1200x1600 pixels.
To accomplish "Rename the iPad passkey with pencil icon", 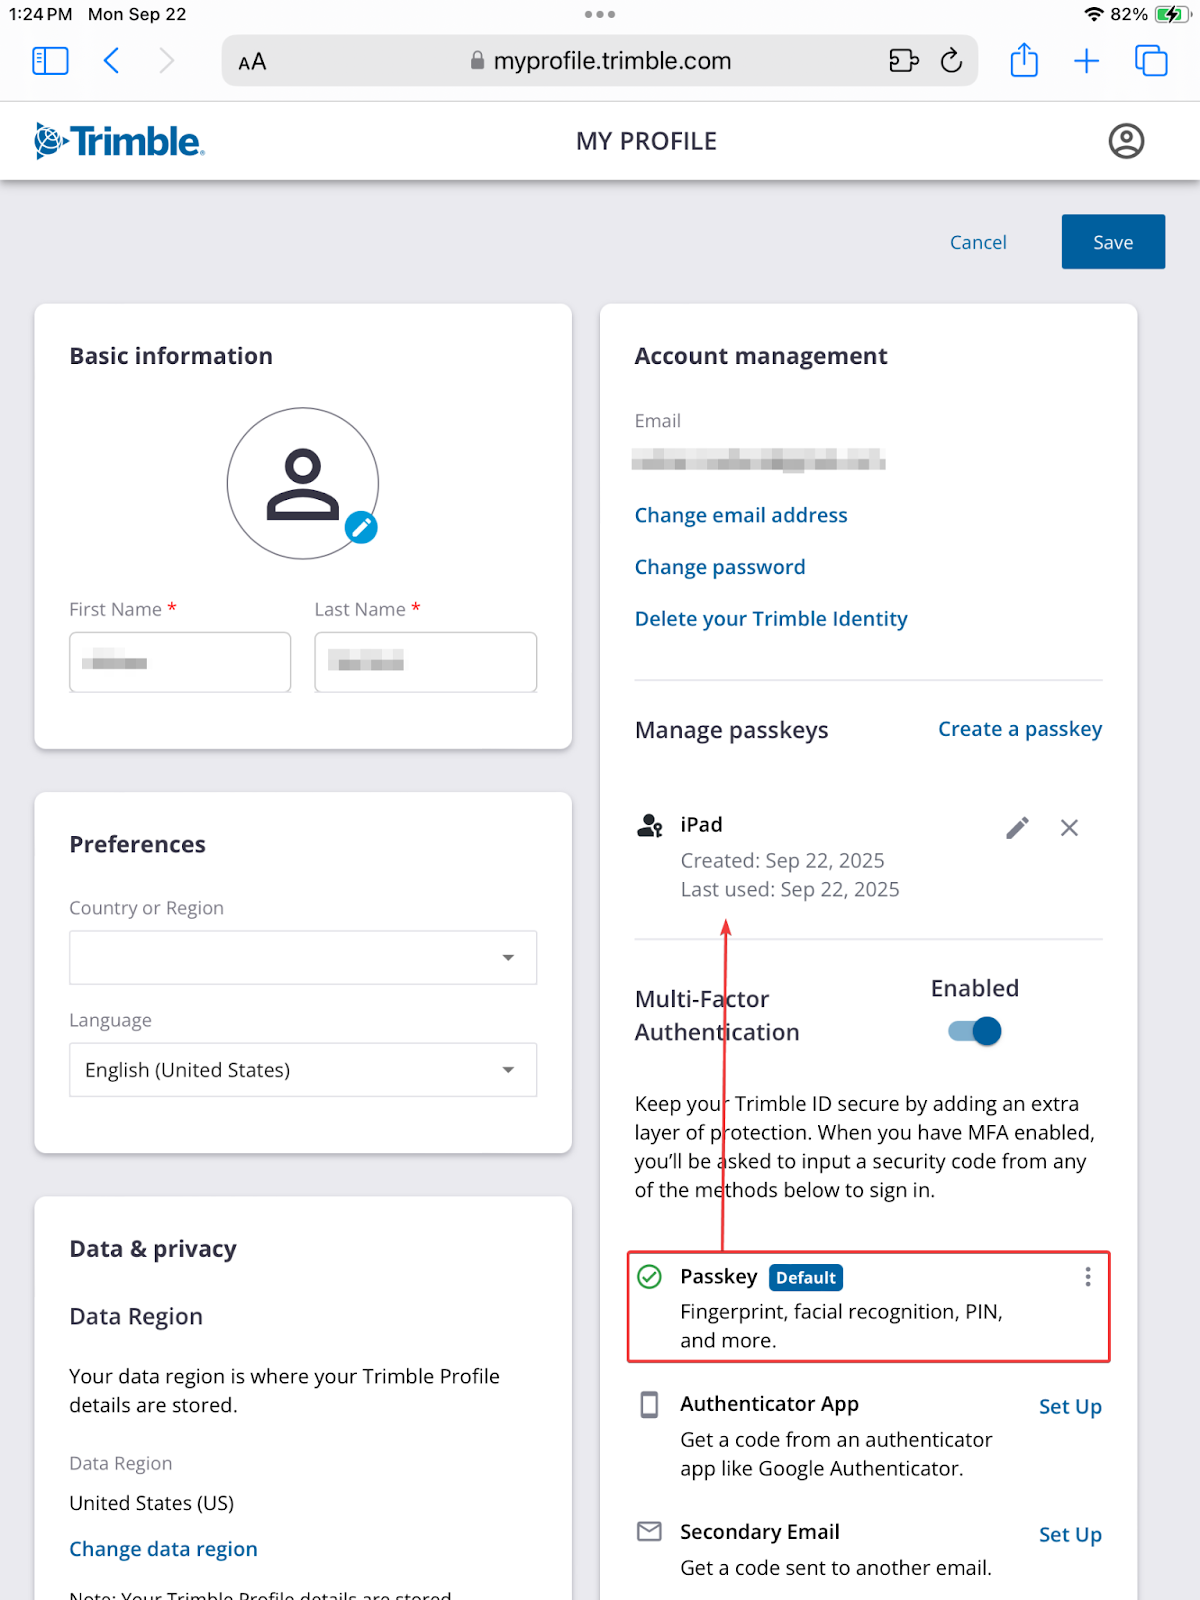I will point(1017,828).
